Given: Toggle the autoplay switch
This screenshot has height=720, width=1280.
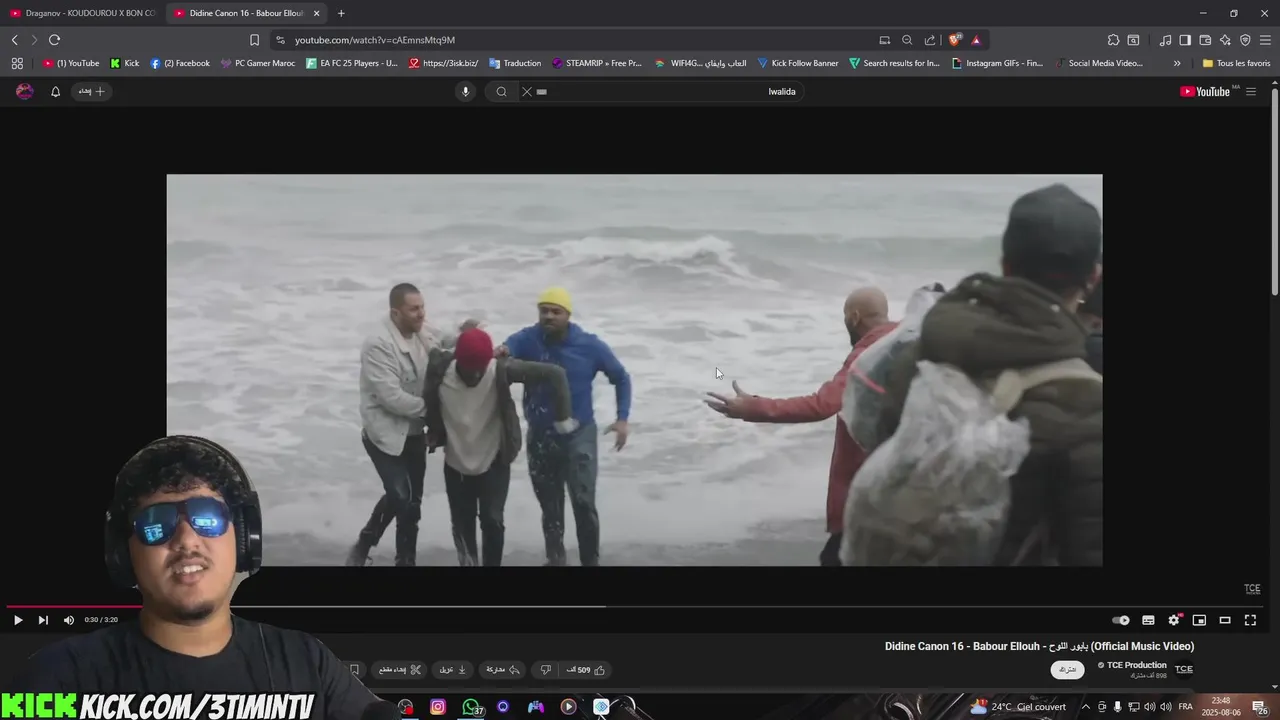Looking at the screenshot, I should tap(1121, 620).
